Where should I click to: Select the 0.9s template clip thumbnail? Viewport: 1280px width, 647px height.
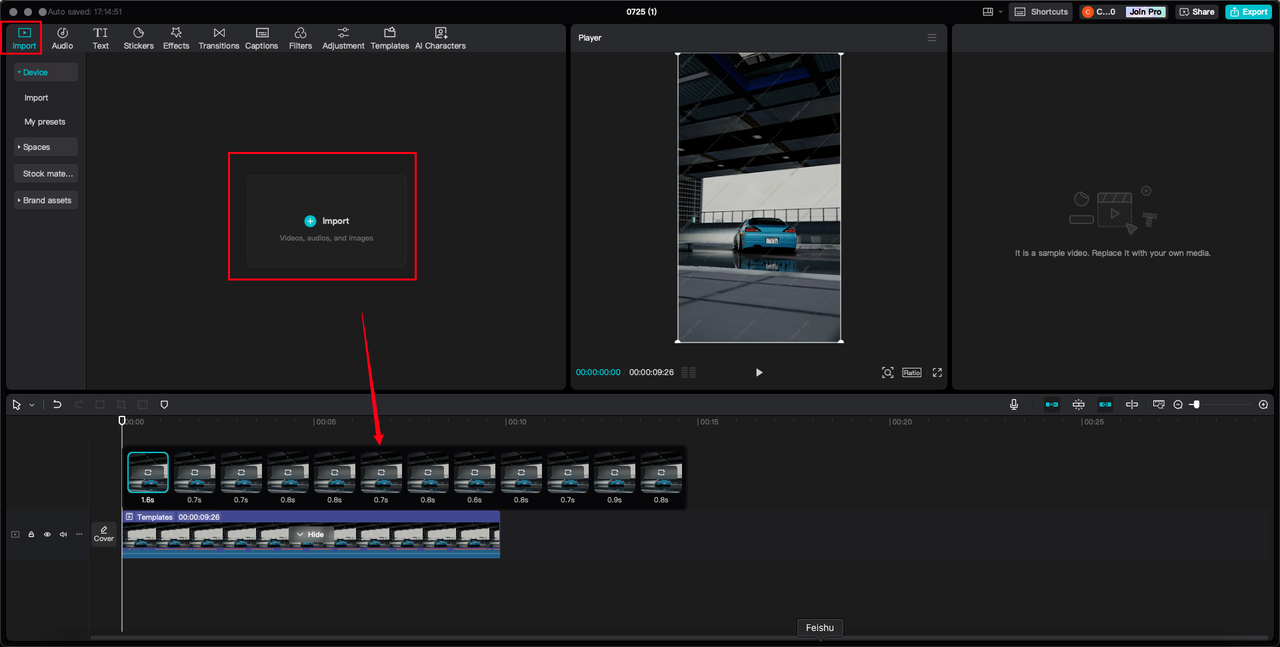614,473
